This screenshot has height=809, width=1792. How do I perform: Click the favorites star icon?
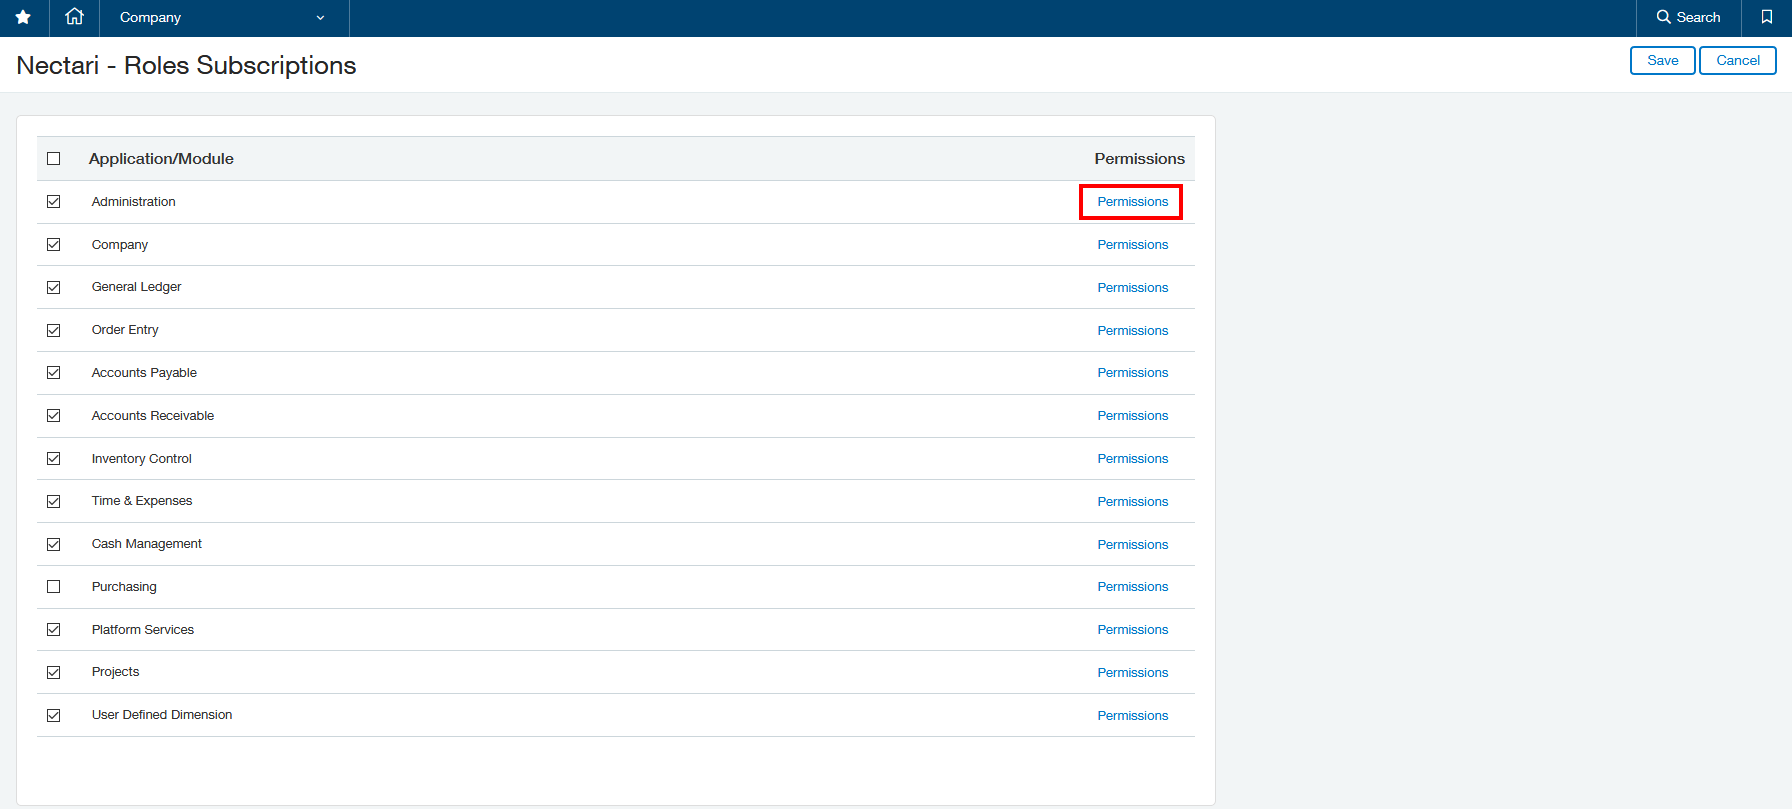23,18
